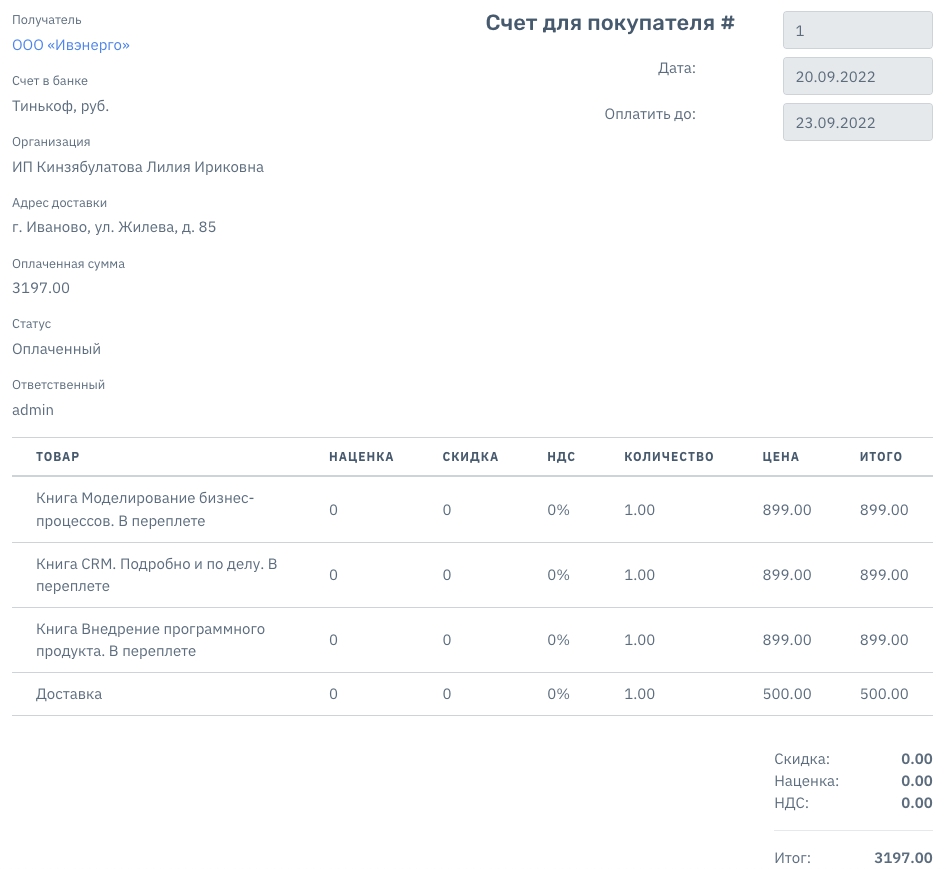The height and width of the screenshot is (869, 946).
Task: Open the ООО «Ивэнерго» recipient link
Action: click(x=71, y=45)
